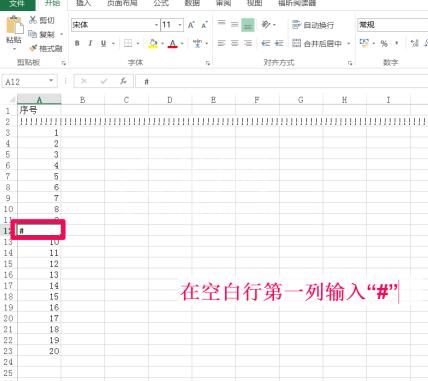
Task: Click the Select All corner triangle
Action: tap(12, 100)
